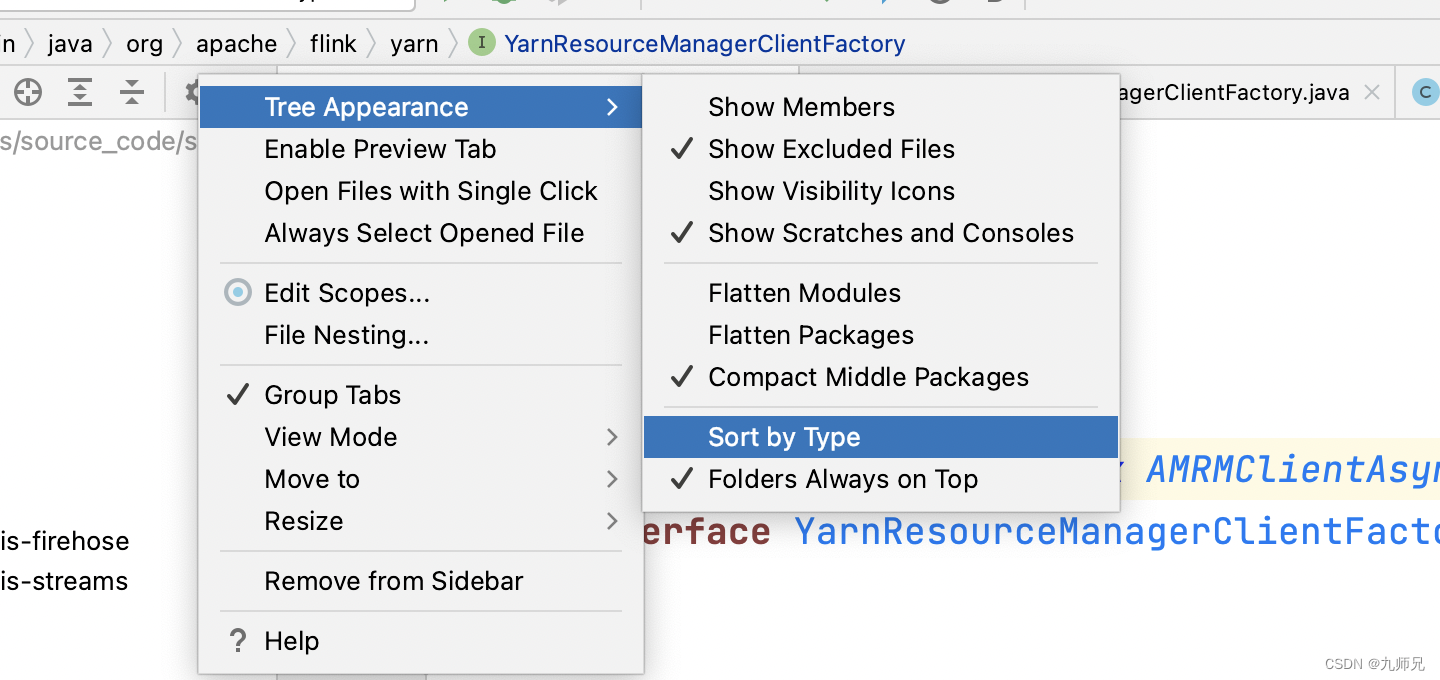Viewport: 1440px width, 680px height.
Task: Click the Edit Scopes radio-style icon
Action: [238, 293]
